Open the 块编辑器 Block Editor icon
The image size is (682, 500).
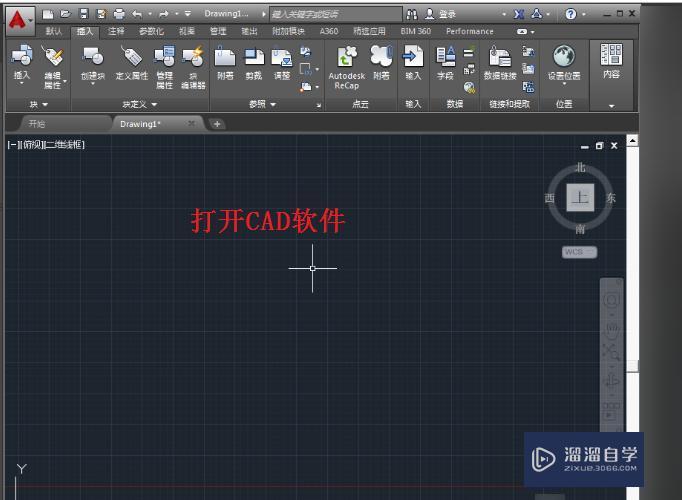tap(193, 56)
